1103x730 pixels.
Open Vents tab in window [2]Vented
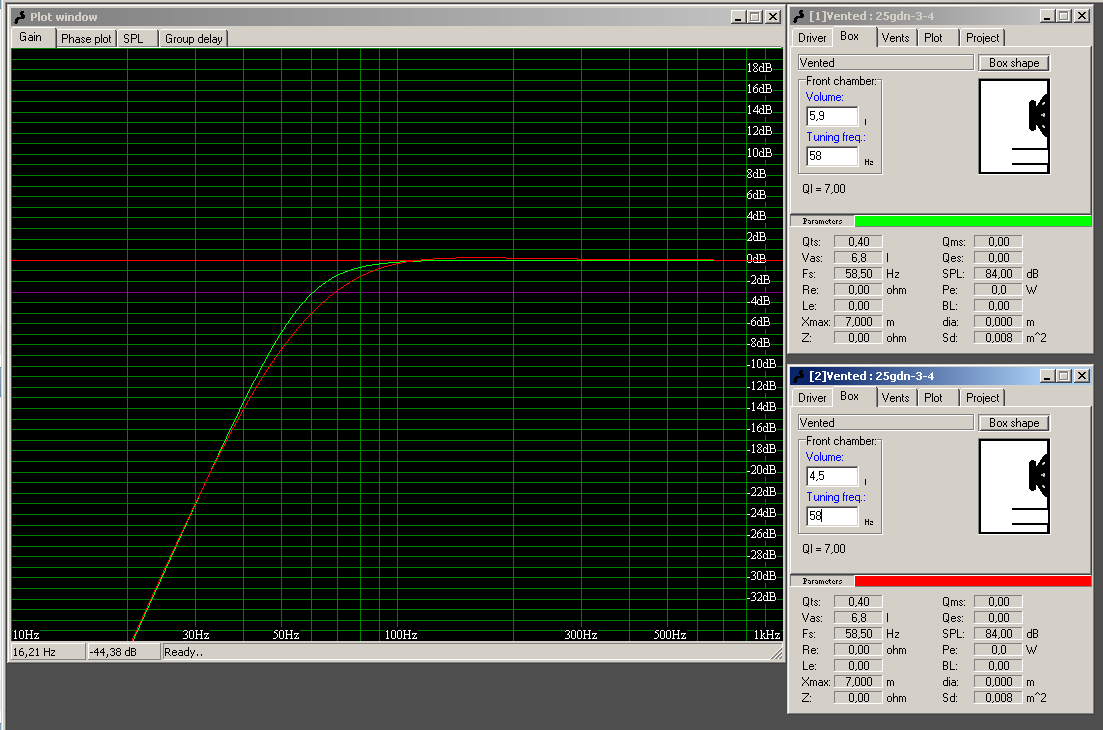click(895, 398)
